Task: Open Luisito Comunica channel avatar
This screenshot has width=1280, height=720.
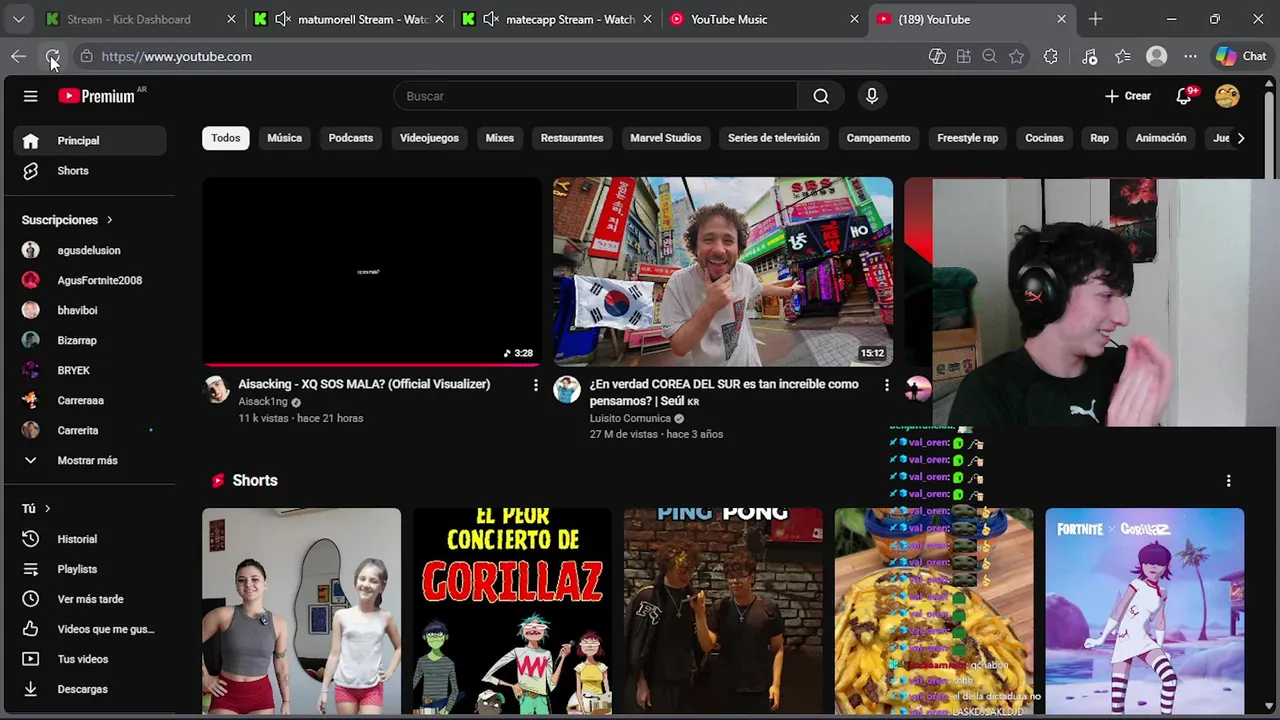Action: click(567, 390)
